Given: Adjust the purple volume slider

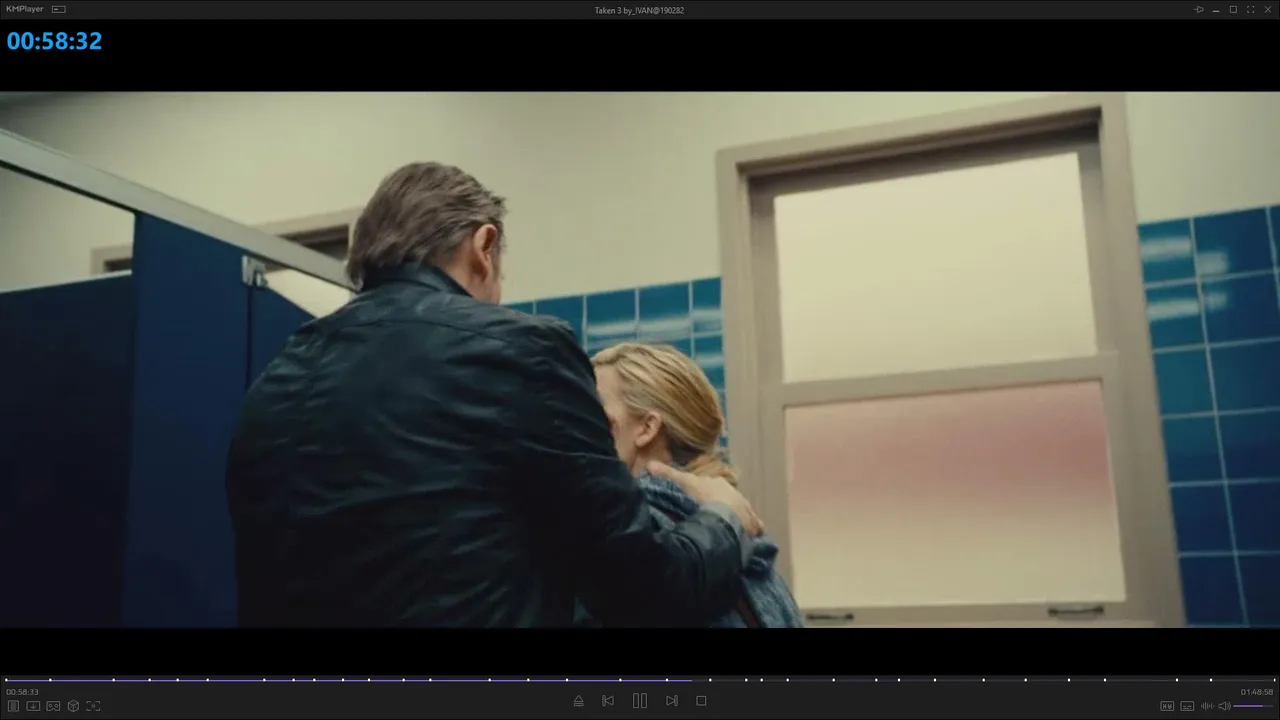Looking at the screenshot, I should pyautogui.click(x=1254, y=706).
